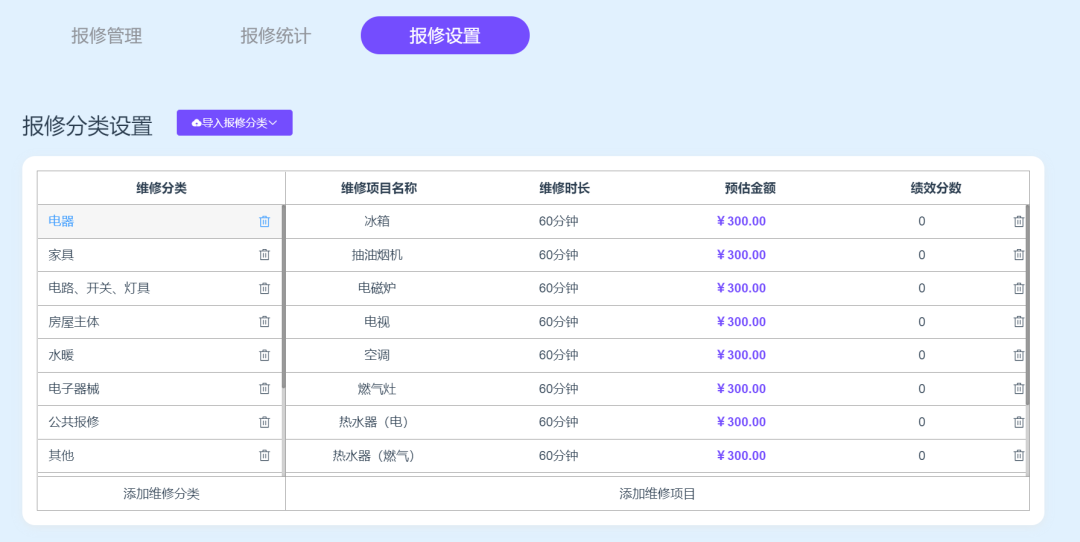Image resolution: width=1080 pixels, height=542 pixels.
Task: Remove 电子器械 category using trash icon
Action: [x=264, y=388]
